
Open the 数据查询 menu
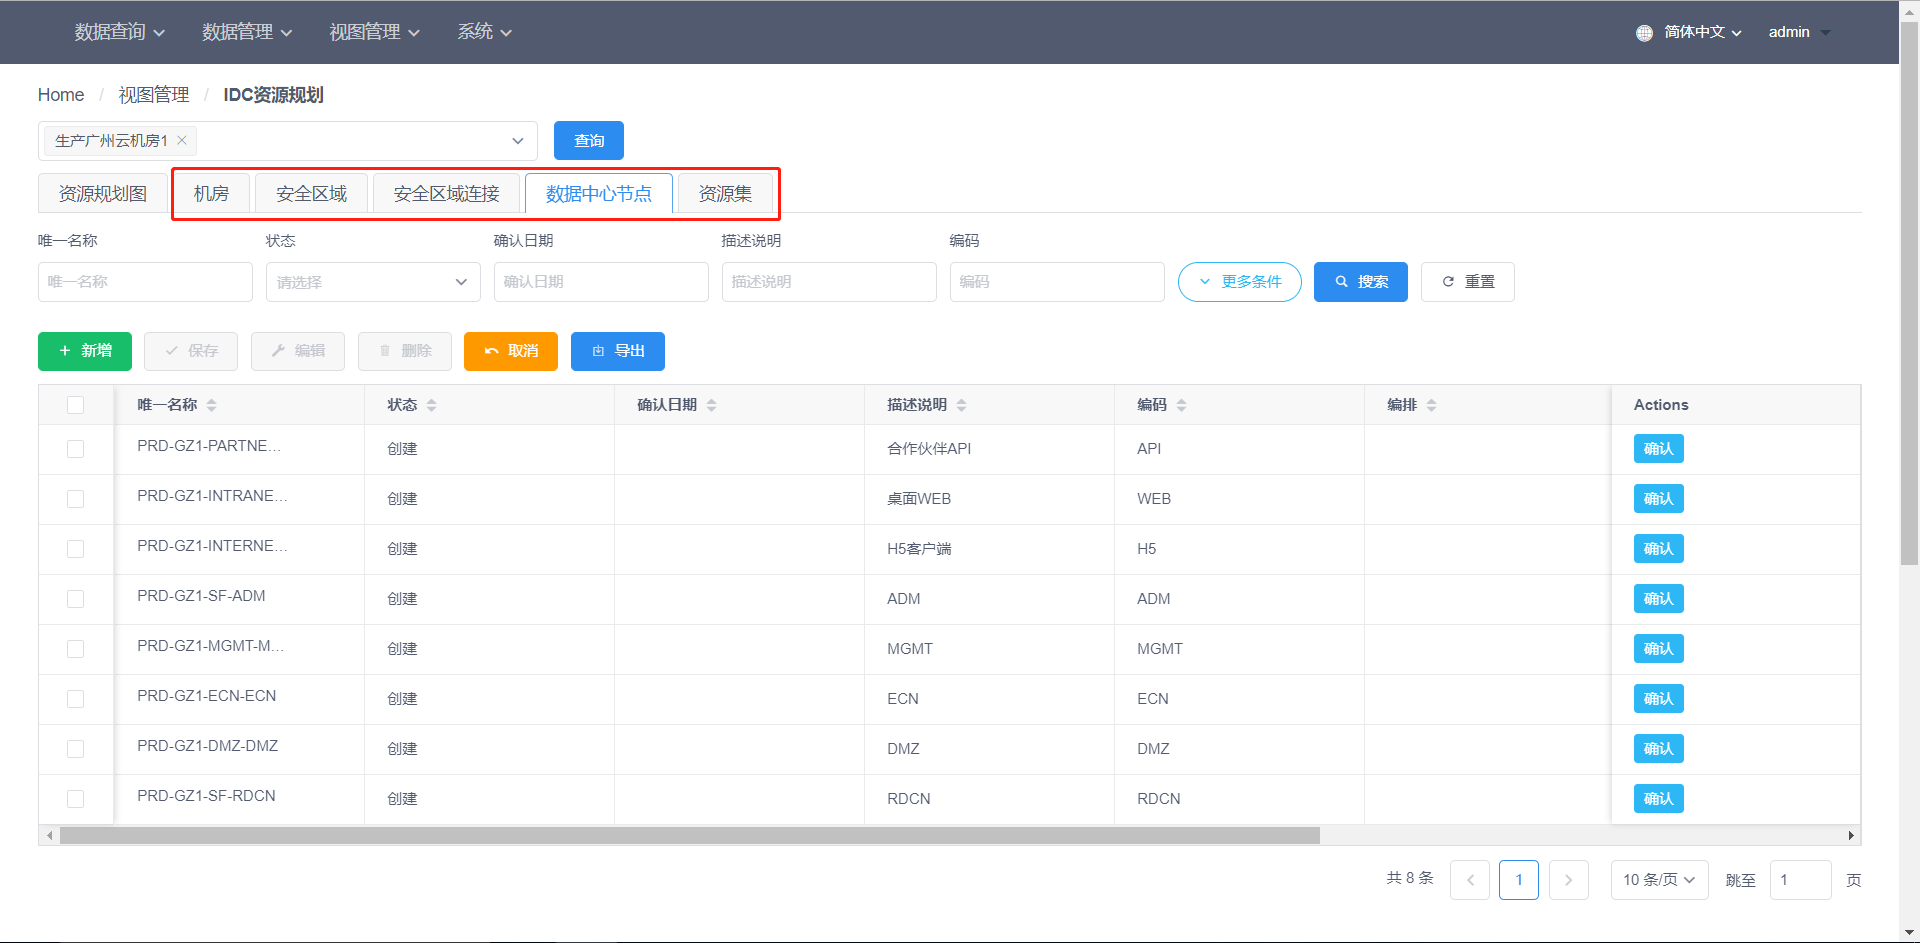point(119,32)
